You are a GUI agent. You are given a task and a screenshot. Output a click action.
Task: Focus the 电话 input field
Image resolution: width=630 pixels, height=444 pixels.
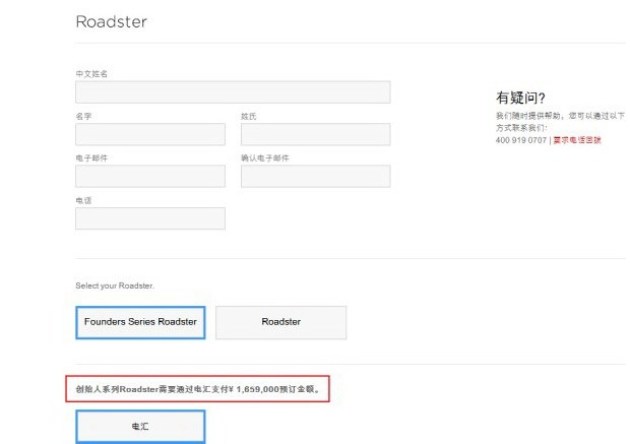tap(150, 218)
